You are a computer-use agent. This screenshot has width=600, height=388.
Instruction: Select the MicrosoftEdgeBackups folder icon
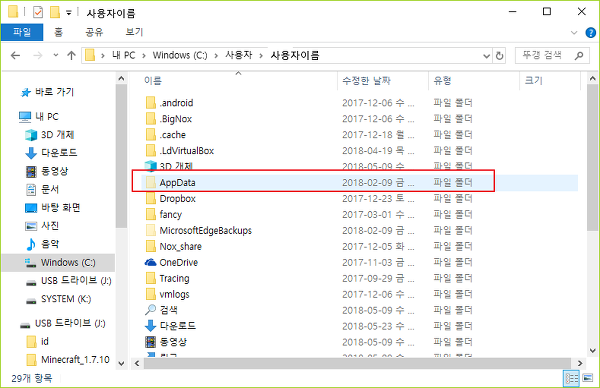[x=151, y=230]
